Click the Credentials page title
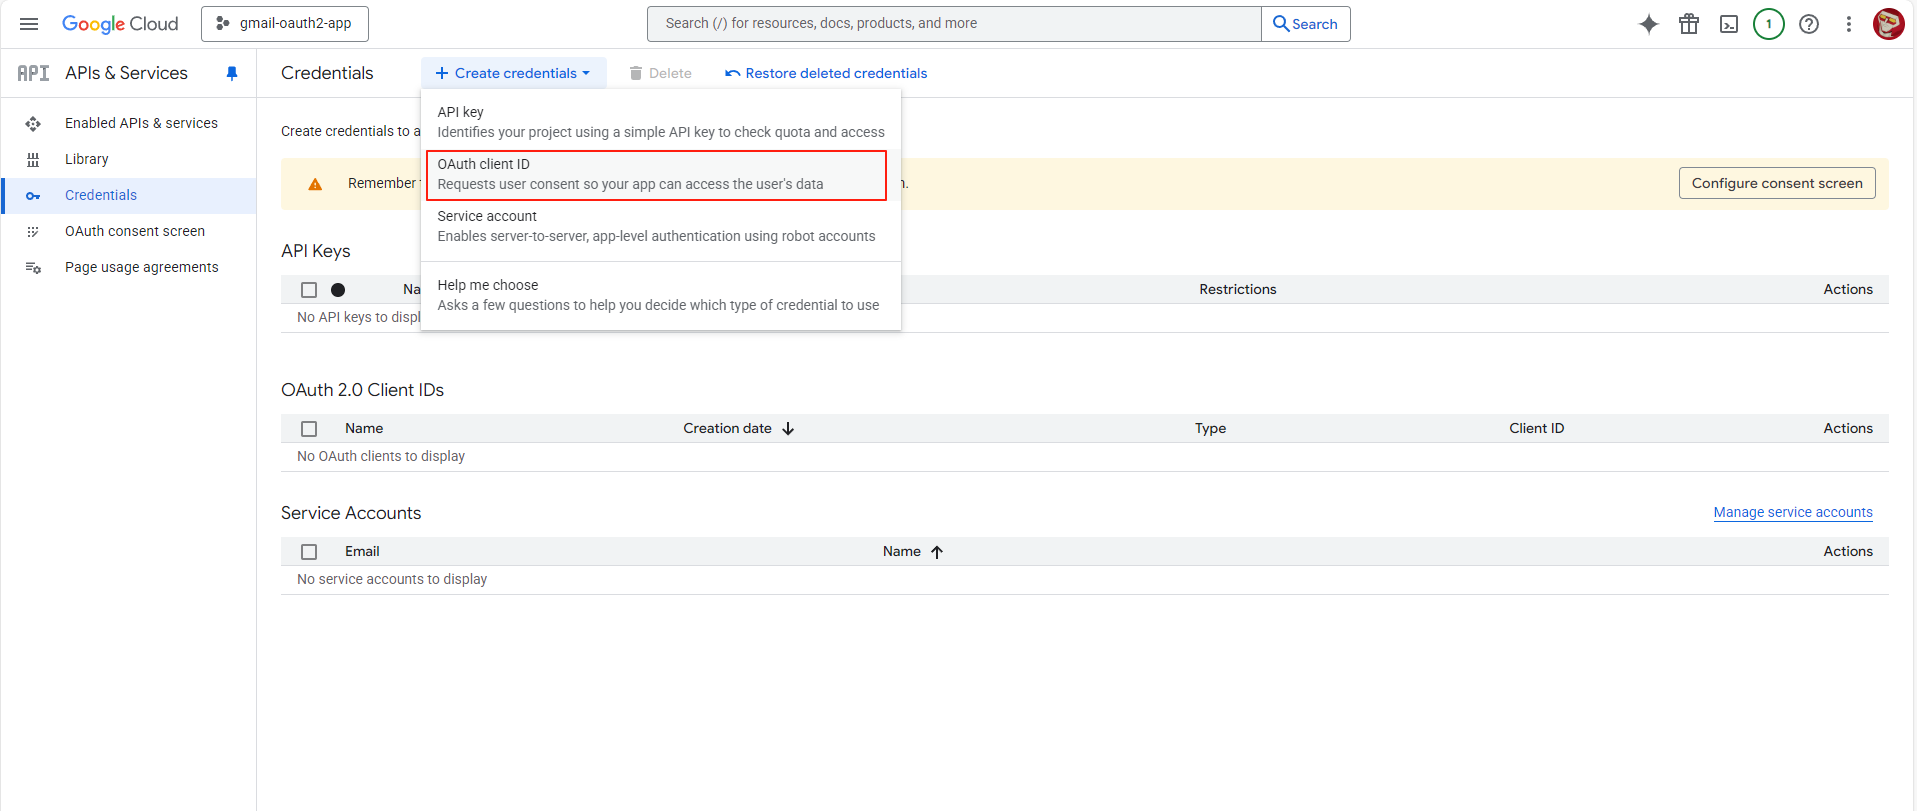 [327, 73]
